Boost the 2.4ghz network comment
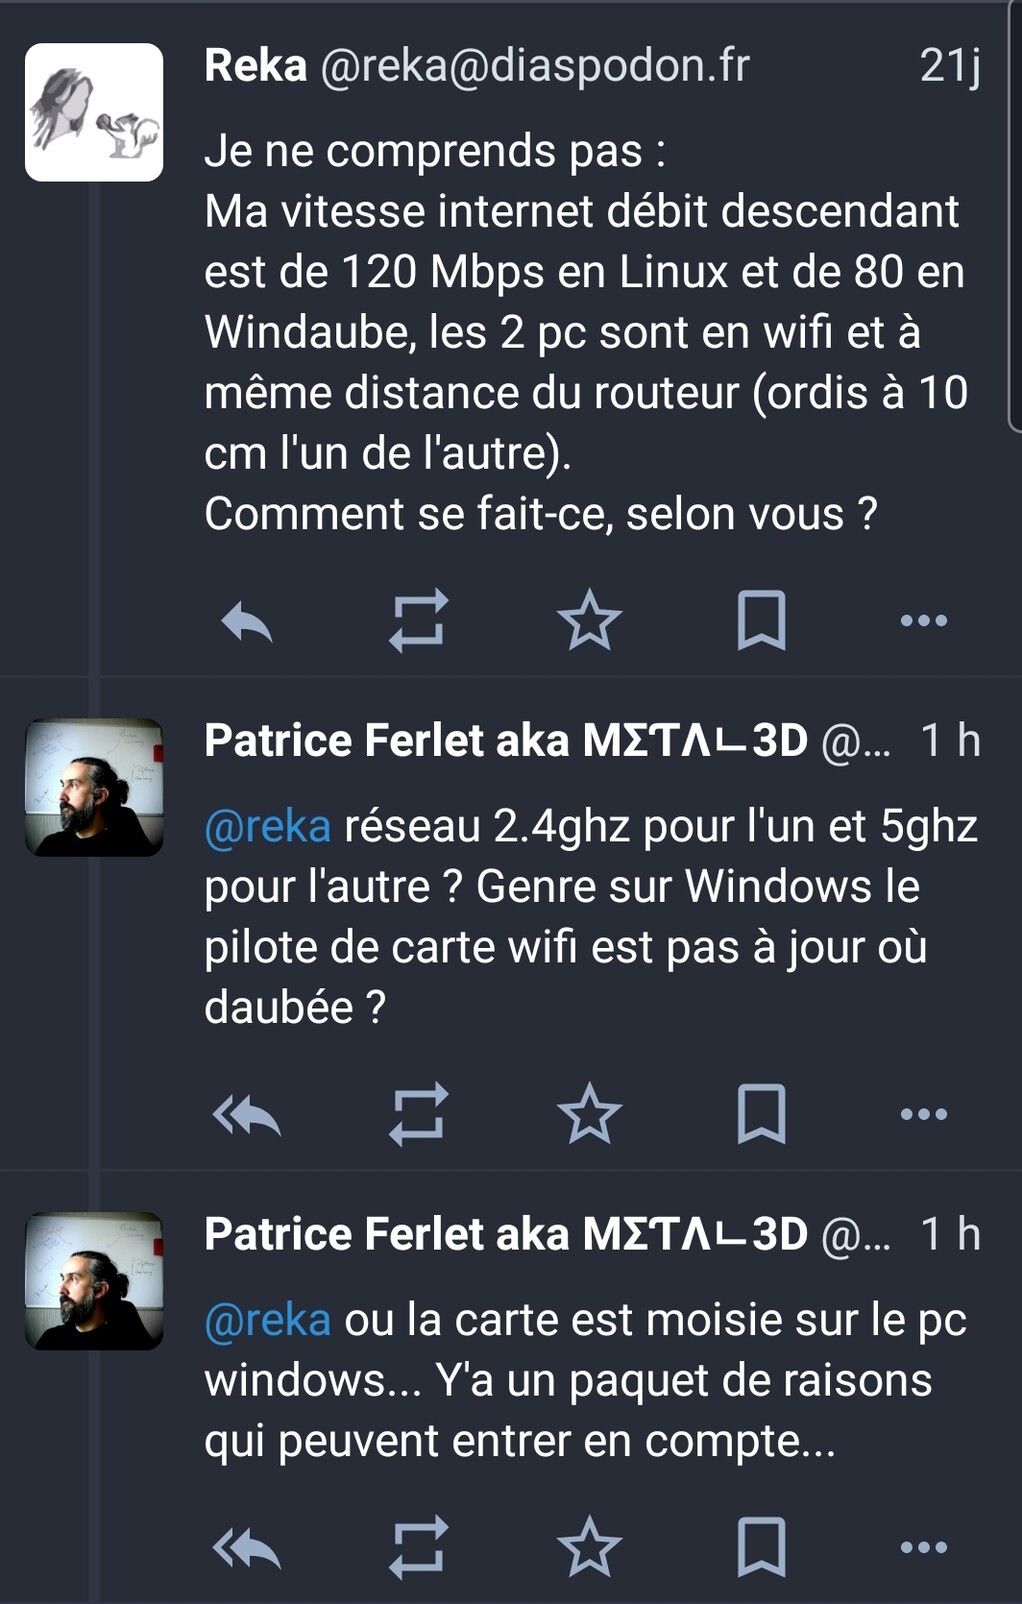The height and width of the screenshot is (1604, 1022). coord(418,1114)
